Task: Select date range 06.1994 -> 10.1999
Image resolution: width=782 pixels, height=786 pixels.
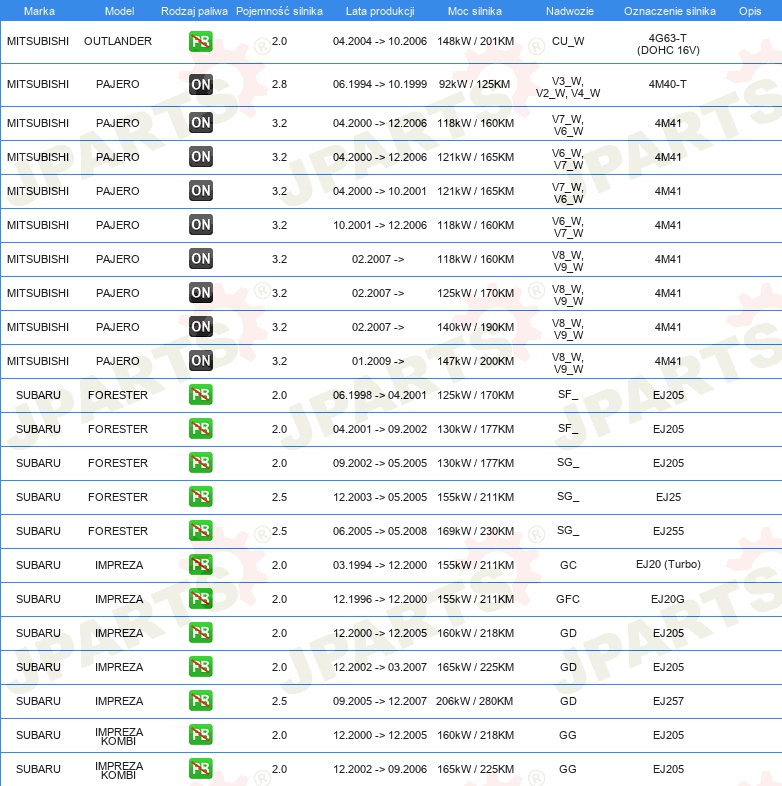Action: coord(380,84)
